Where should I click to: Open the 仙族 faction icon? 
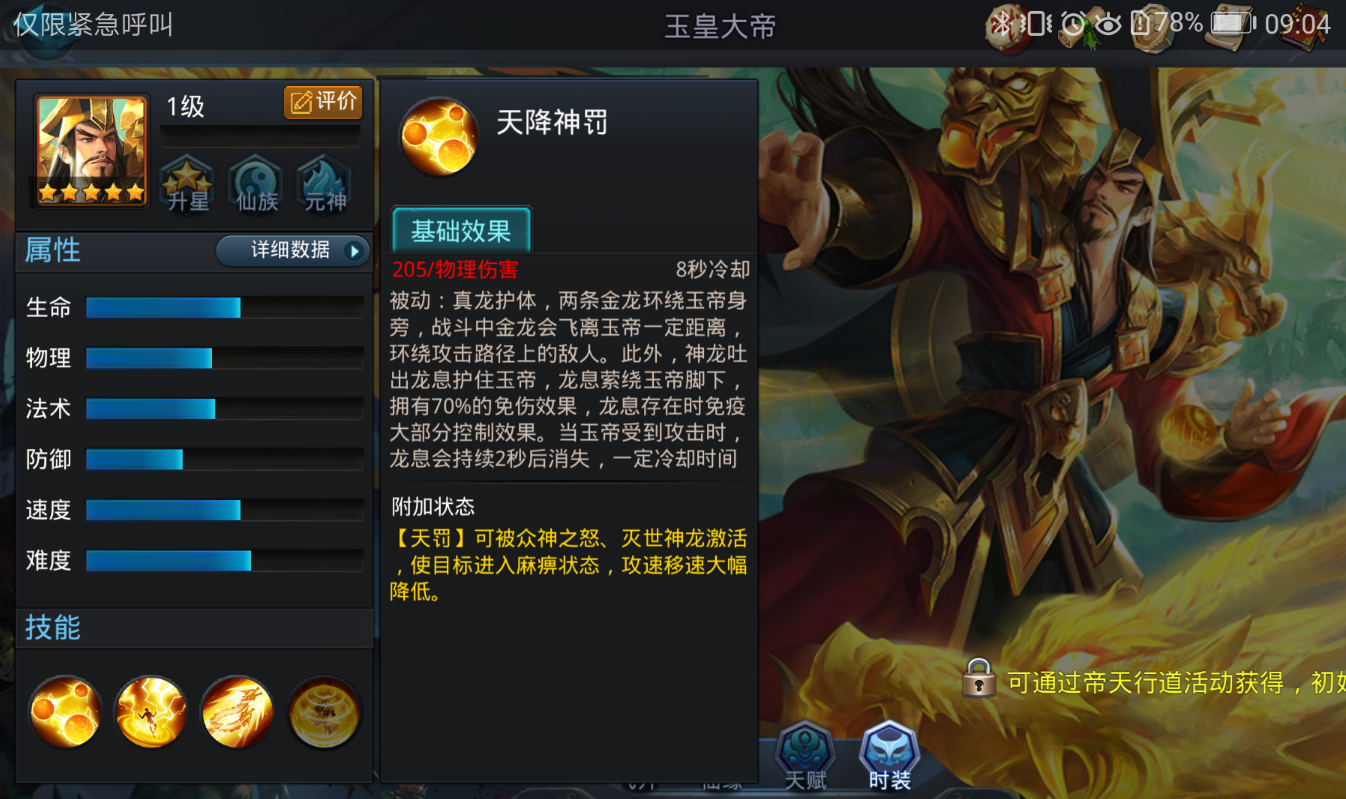pyautogui.click(x=257, y=184)
